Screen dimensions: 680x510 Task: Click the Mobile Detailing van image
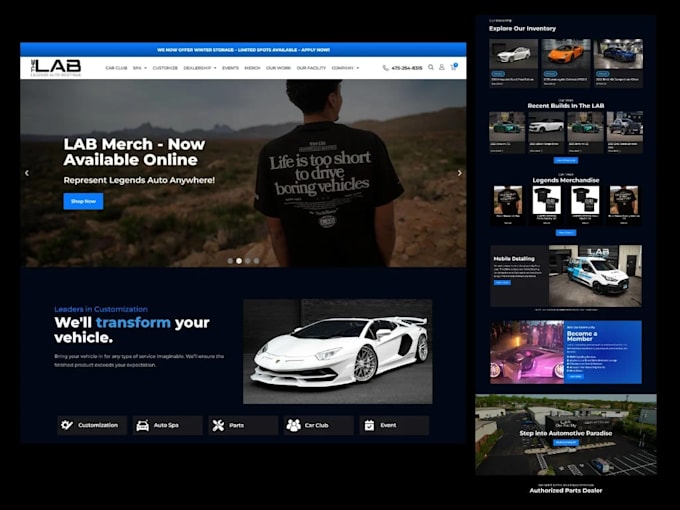595,276
